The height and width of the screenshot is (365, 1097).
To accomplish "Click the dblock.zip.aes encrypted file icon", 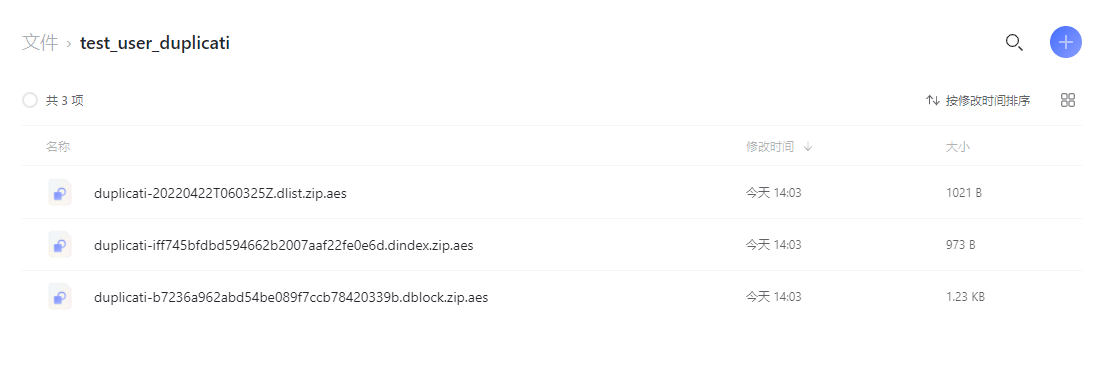I will tap(59, 296).
